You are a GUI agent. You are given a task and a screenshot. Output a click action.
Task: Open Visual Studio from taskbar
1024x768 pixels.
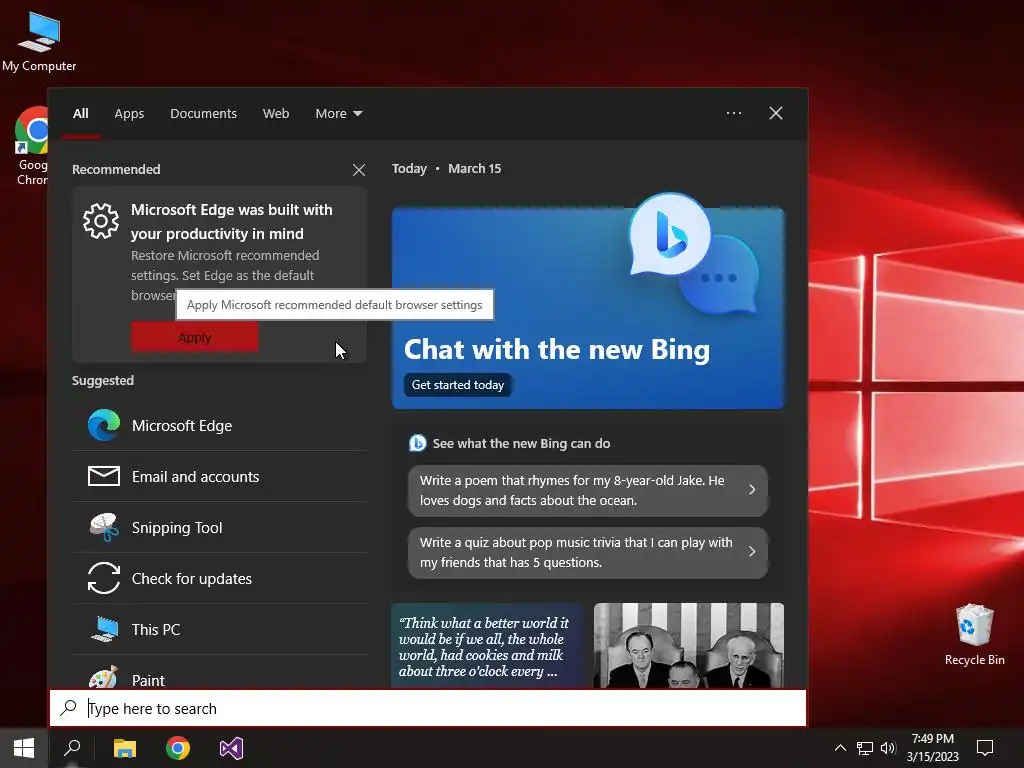pos(231,748)
